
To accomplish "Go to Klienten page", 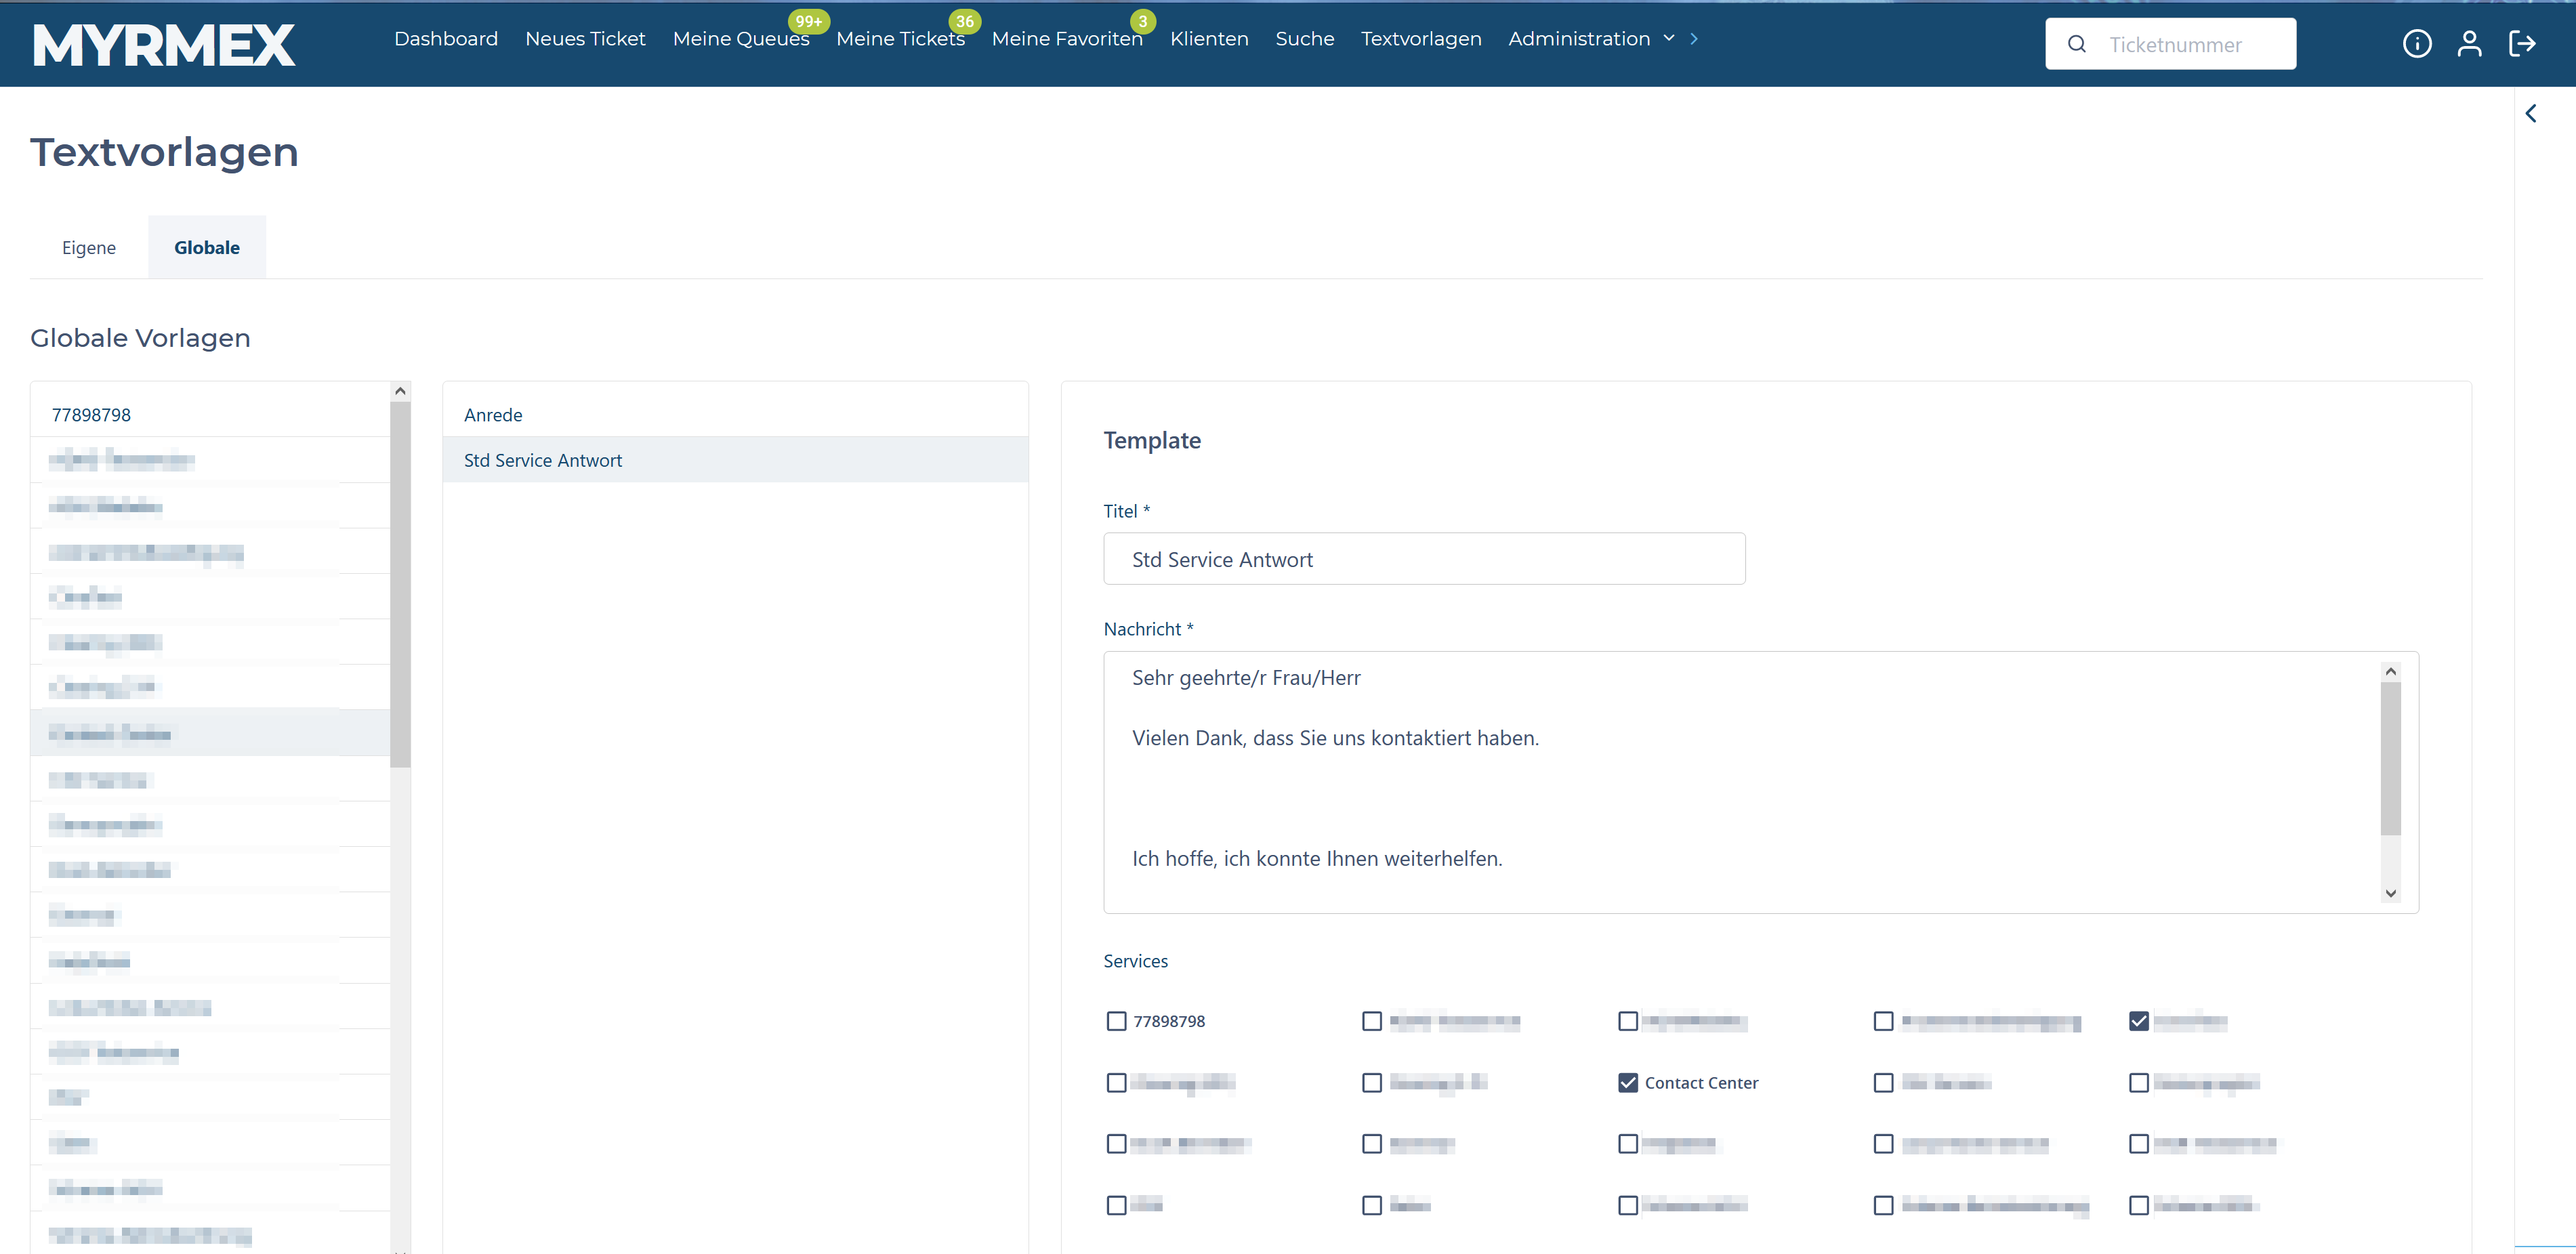I will click(1209, 38).
